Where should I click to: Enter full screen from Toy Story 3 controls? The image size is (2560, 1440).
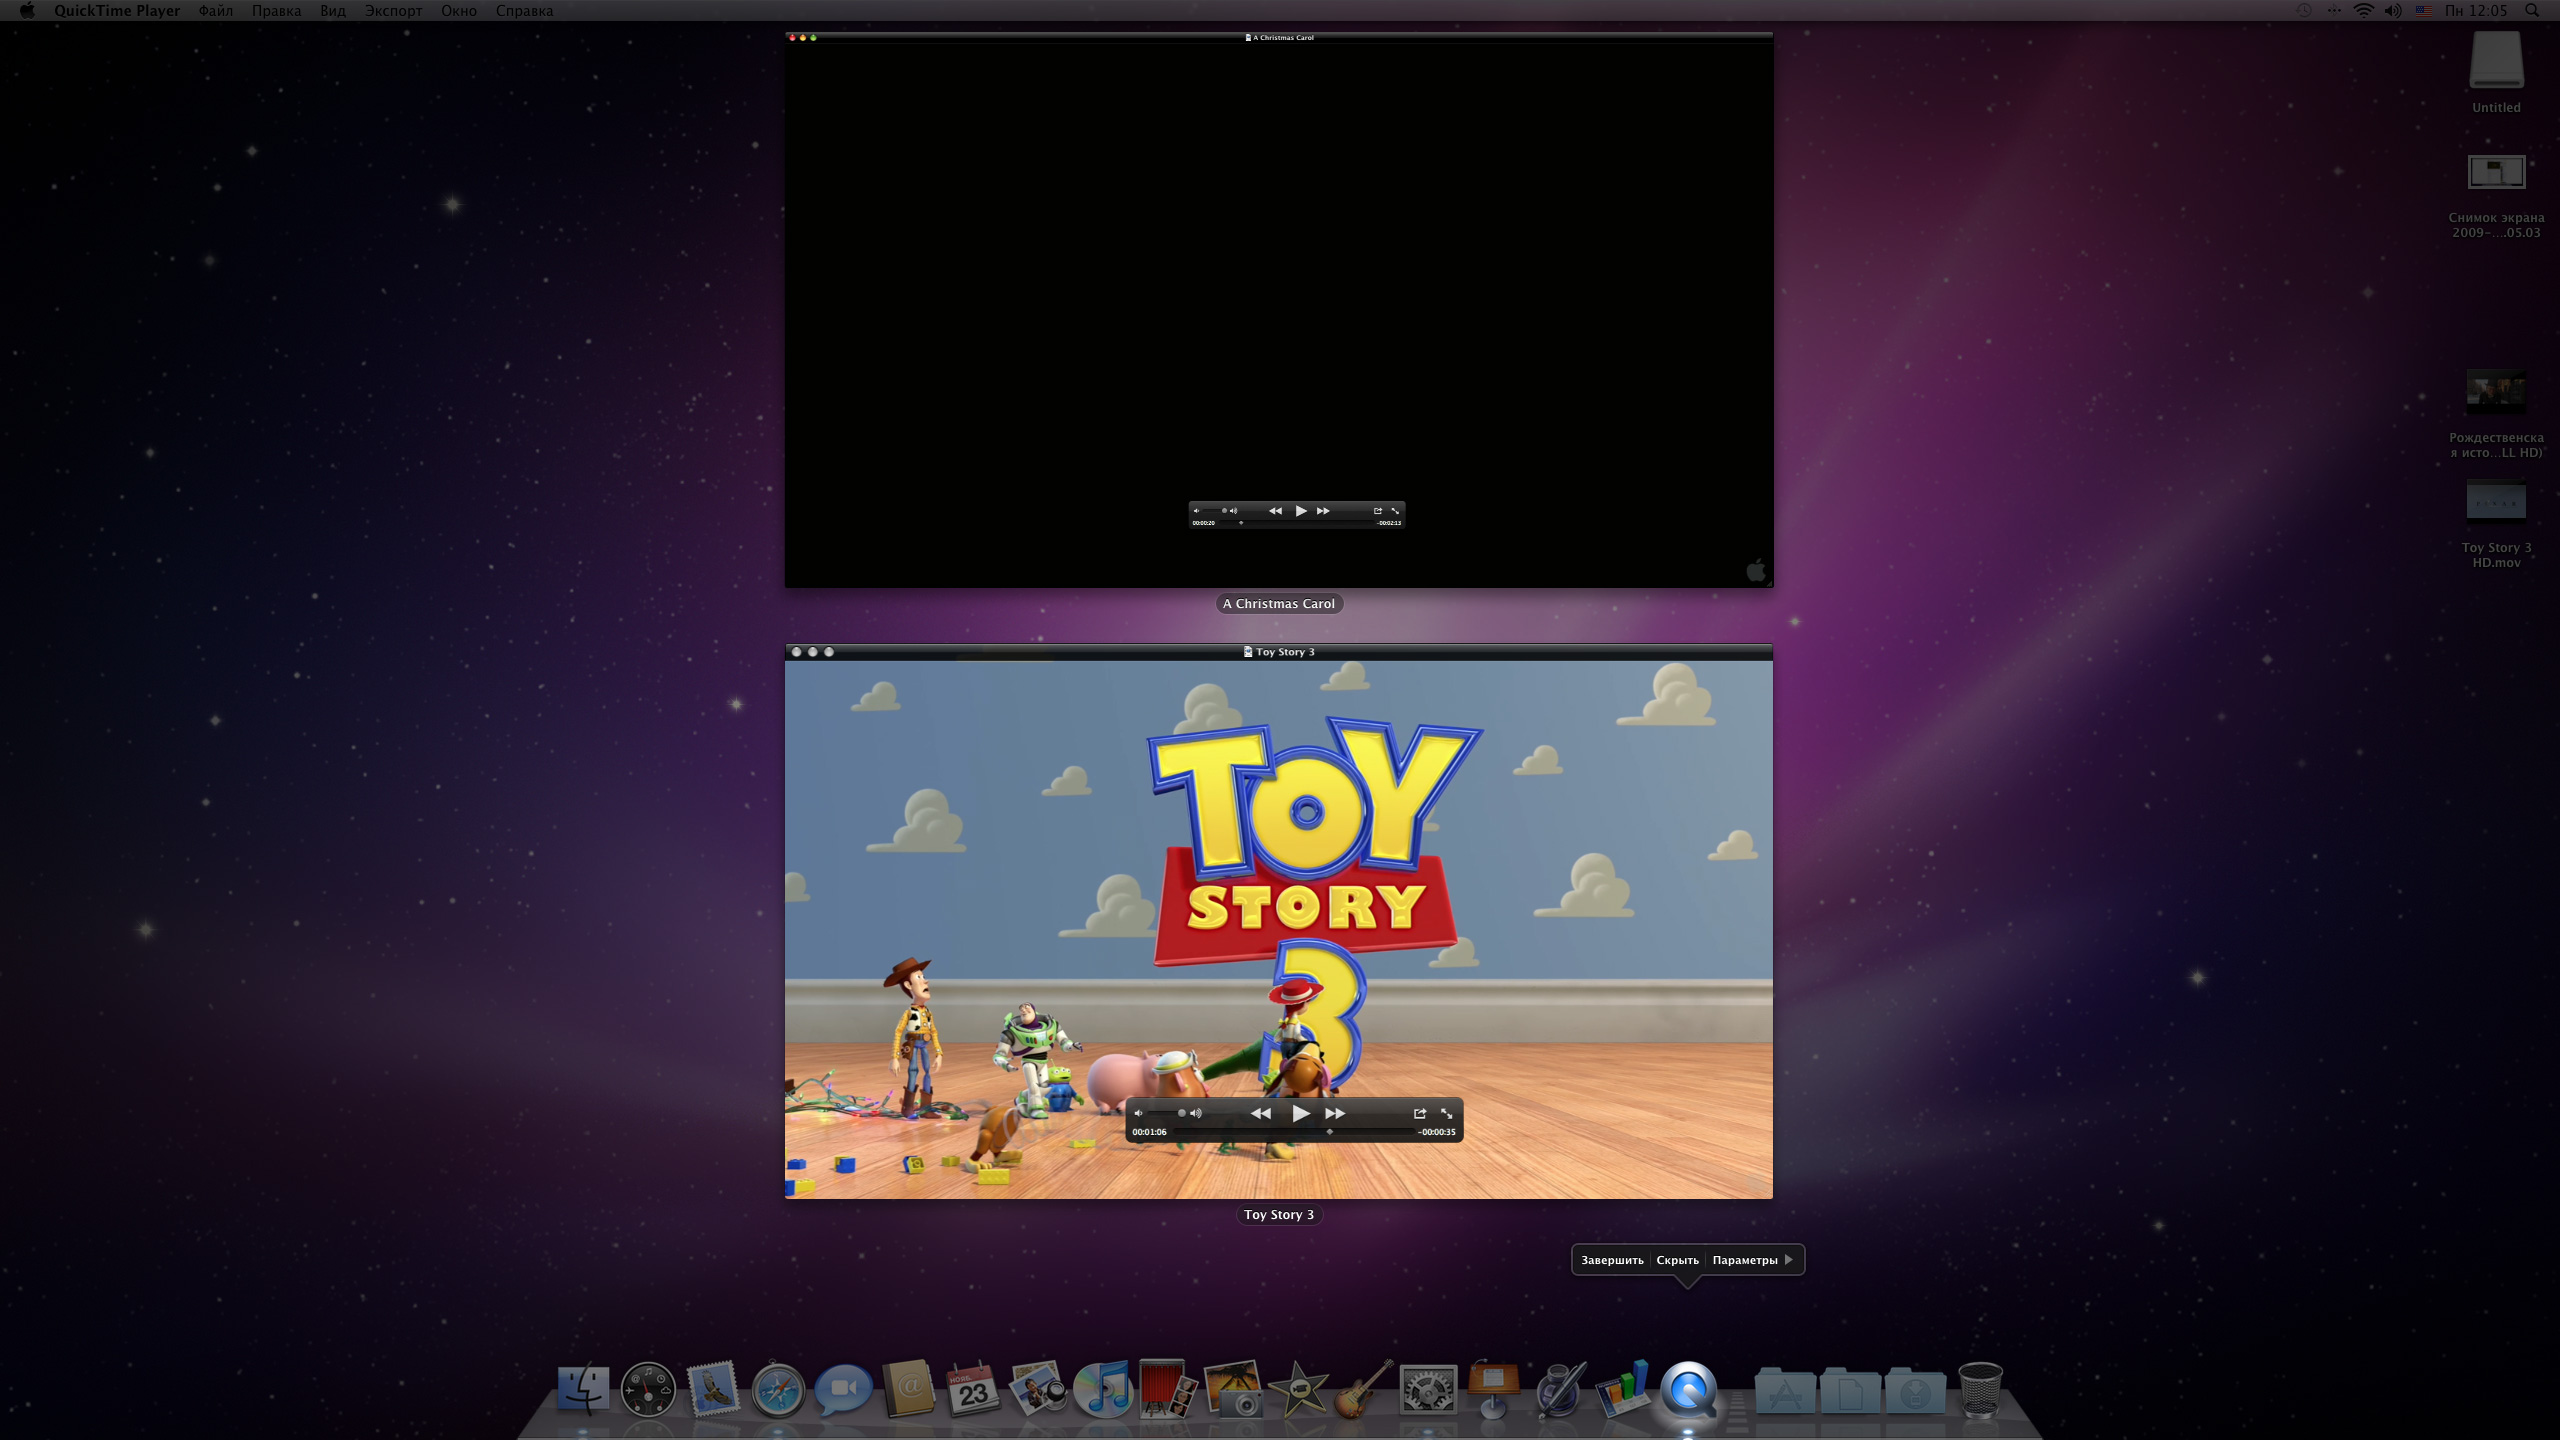[x=1446, y=1113]
